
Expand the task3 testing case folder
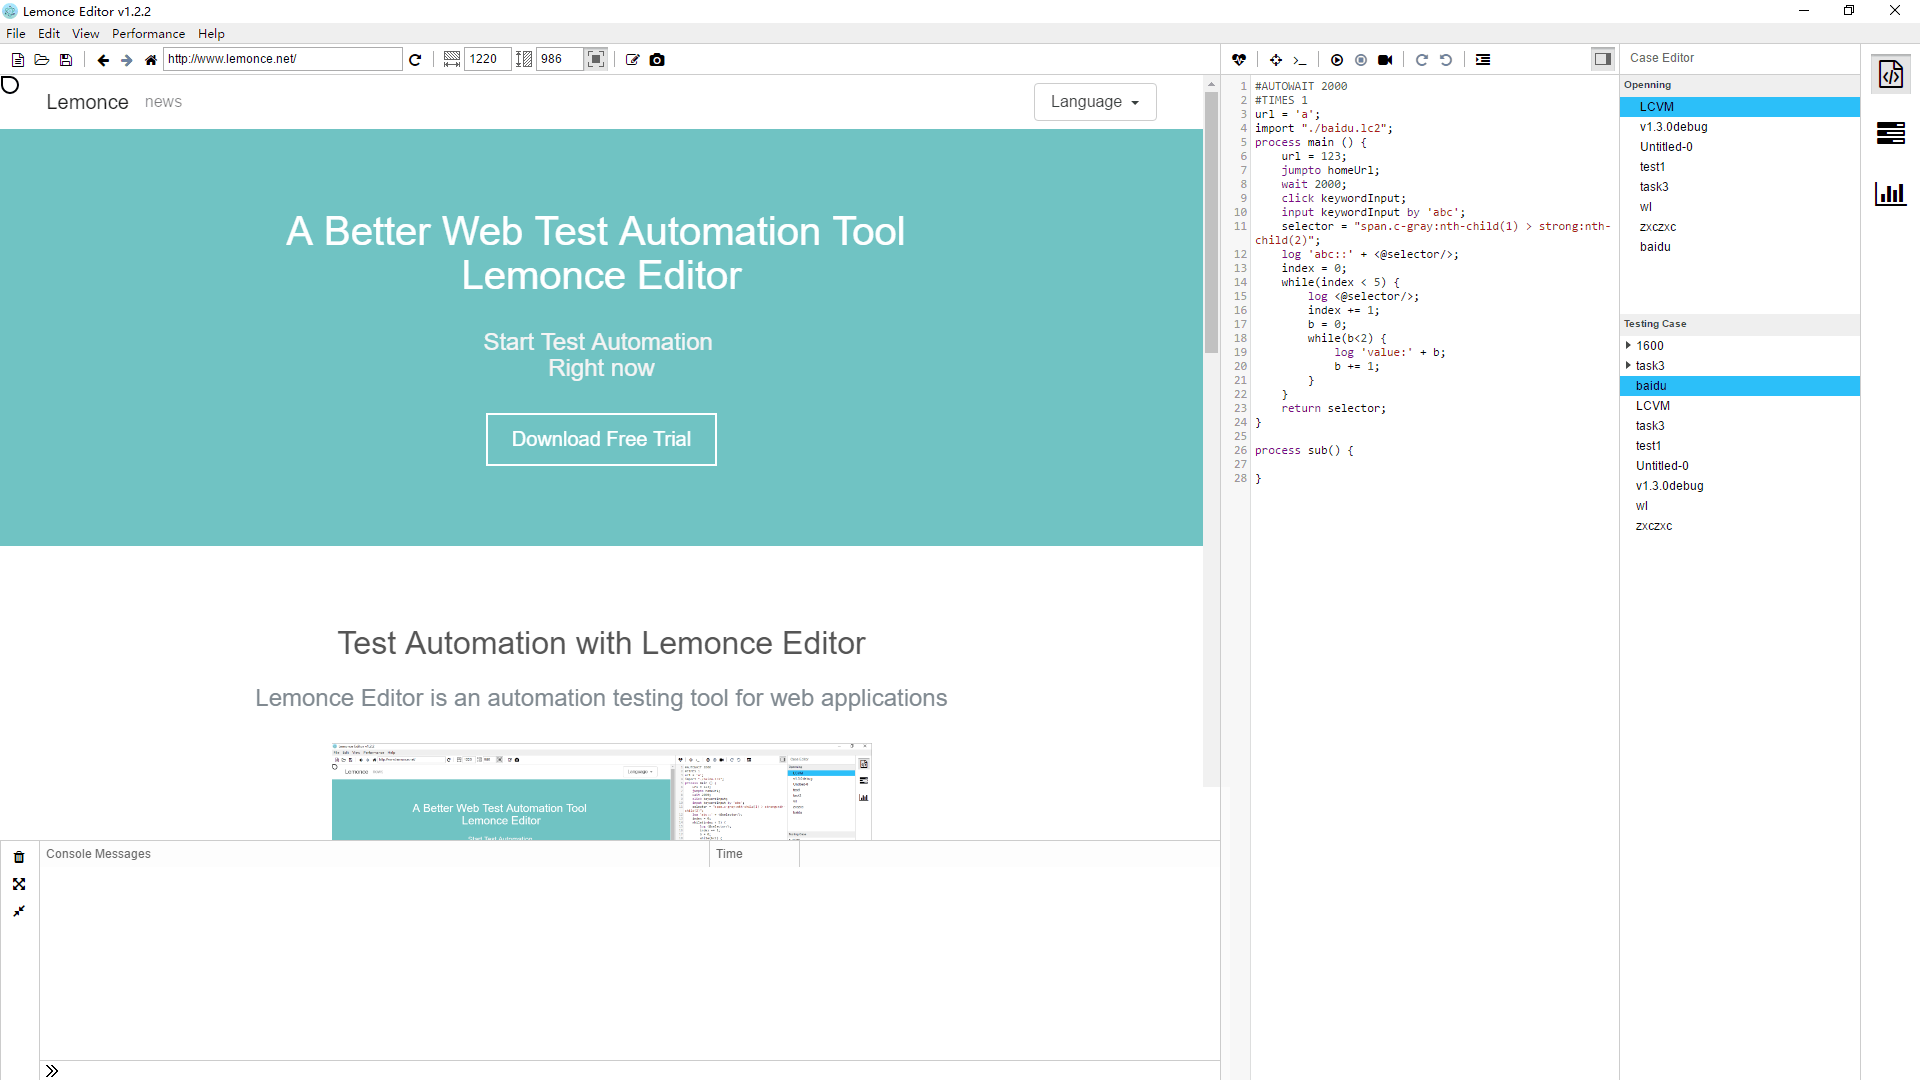tap(1628, 365)
